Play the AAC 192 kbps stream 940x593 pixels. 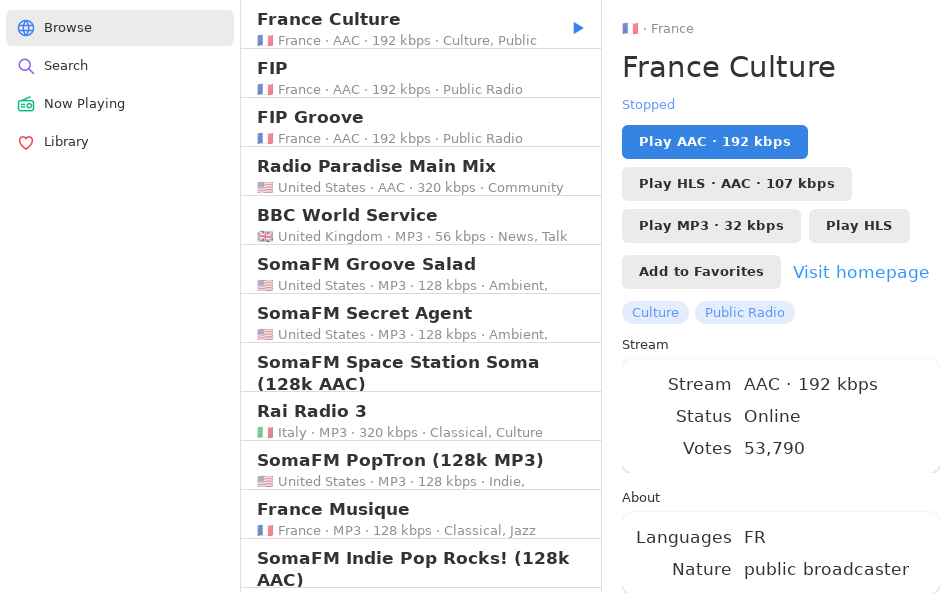[x=715, y=142]
